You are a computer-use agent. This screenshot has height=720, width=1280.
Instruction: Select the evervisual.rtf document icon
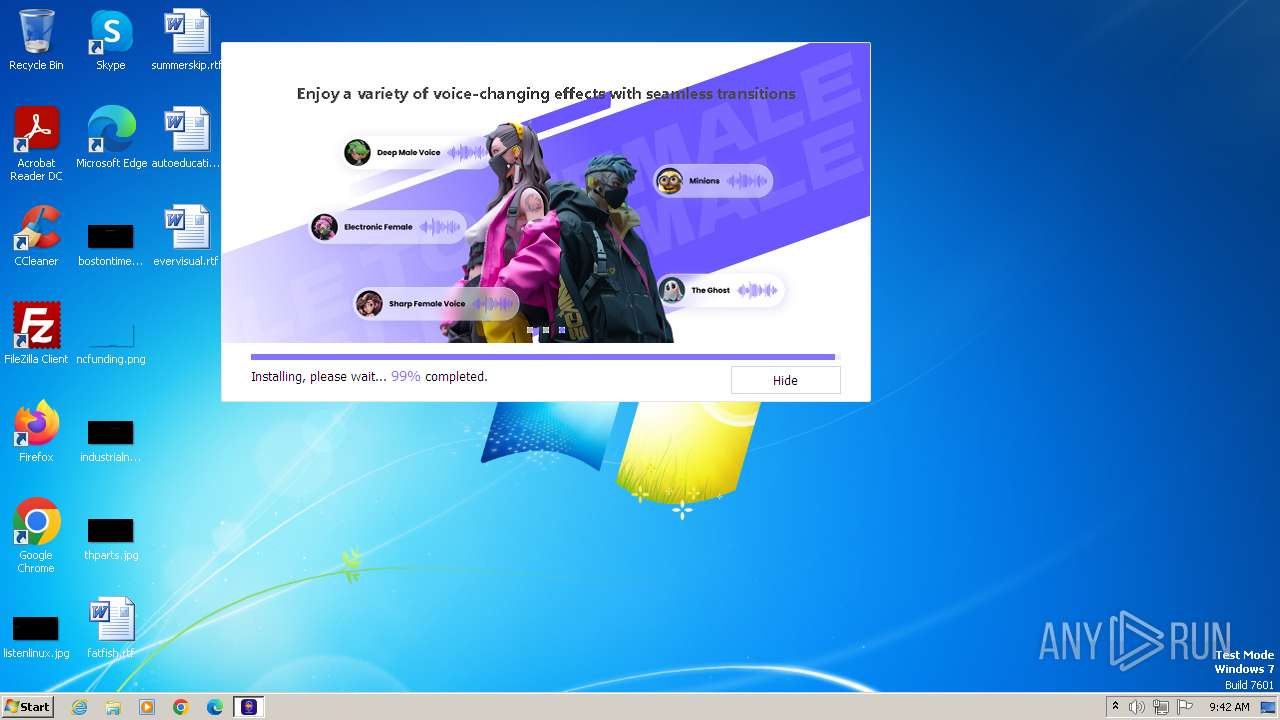coord(186,236)
